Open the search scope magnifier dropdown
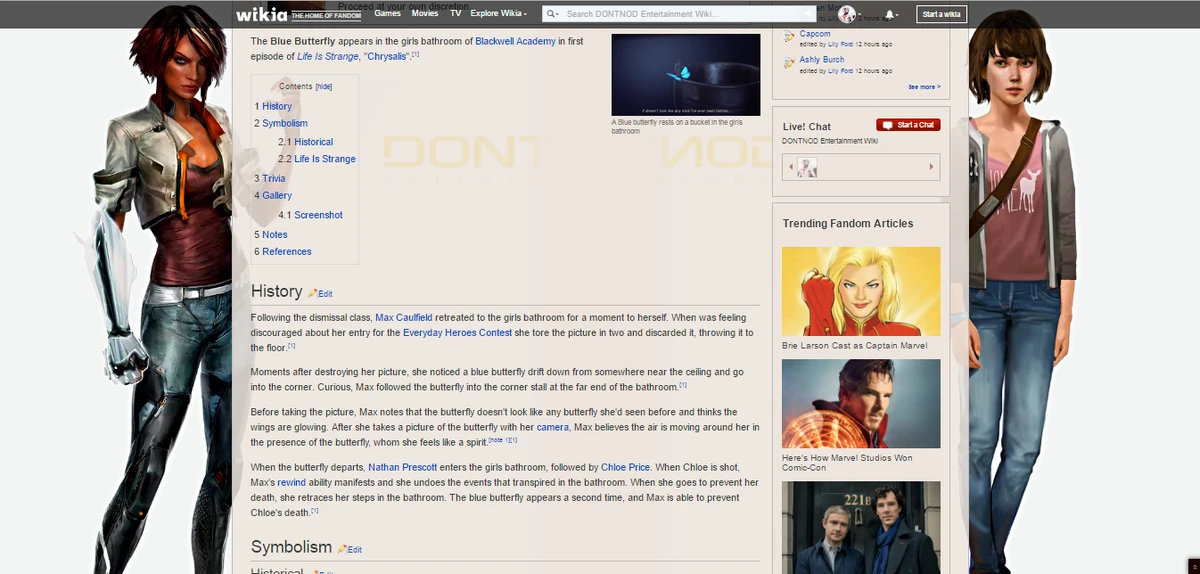Image resolution: width=1200 pixels, height=574 pixels. (x=553, y=14)
